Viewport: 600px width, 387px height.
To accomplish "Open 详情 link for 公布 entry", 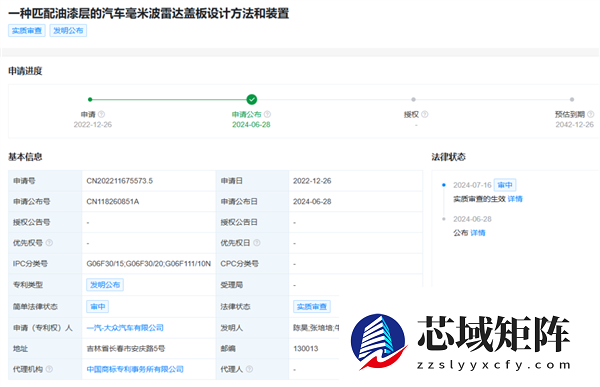I will click(478, 233).
